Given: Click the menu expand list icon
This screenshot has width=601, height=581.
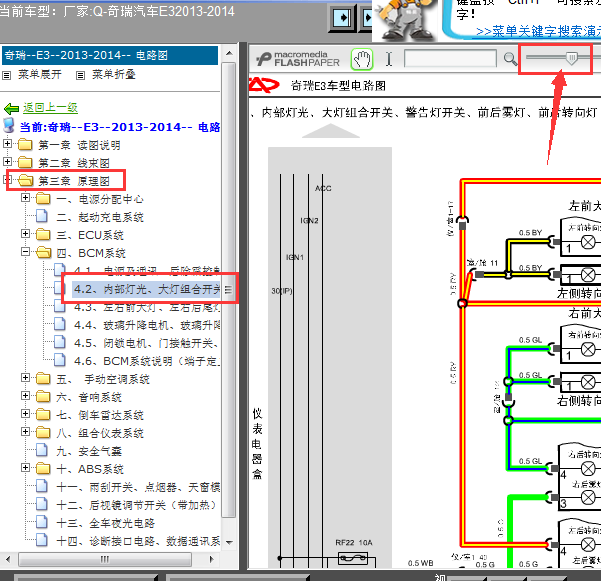Looking at the screenshot, I should [x=7, y=75].
